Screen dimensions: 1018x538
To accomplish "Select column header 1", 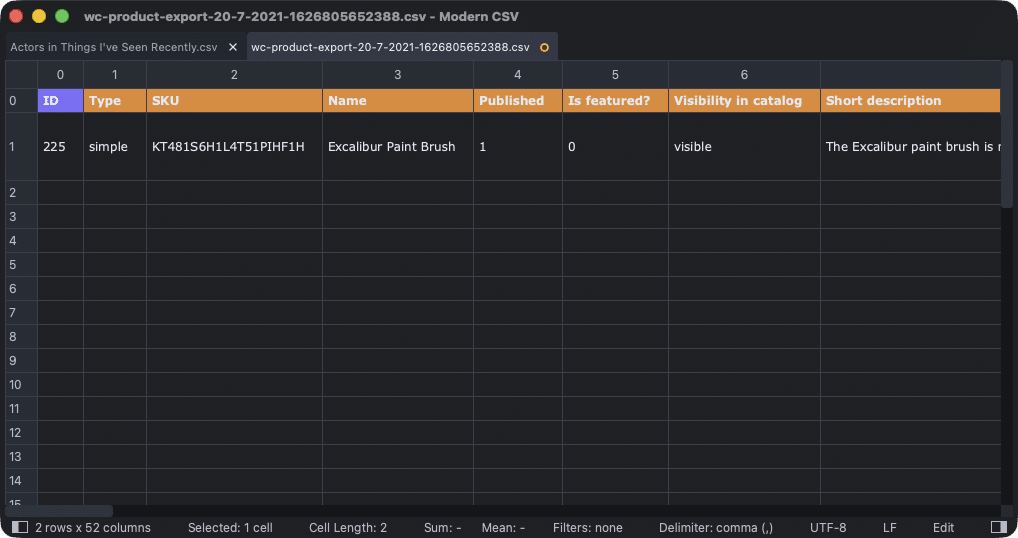I will click(x=115, y=75).
